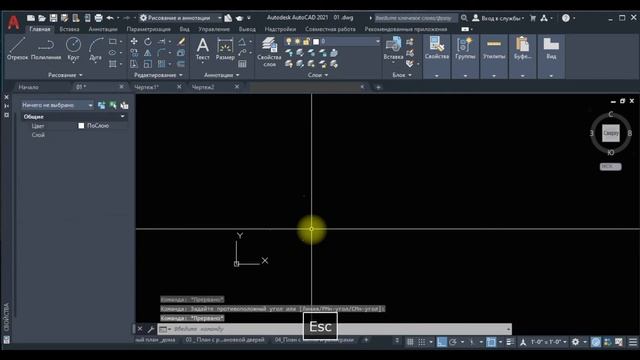
Task: Open the Размер (Dimension) tool
Action: tap(225, 49)
